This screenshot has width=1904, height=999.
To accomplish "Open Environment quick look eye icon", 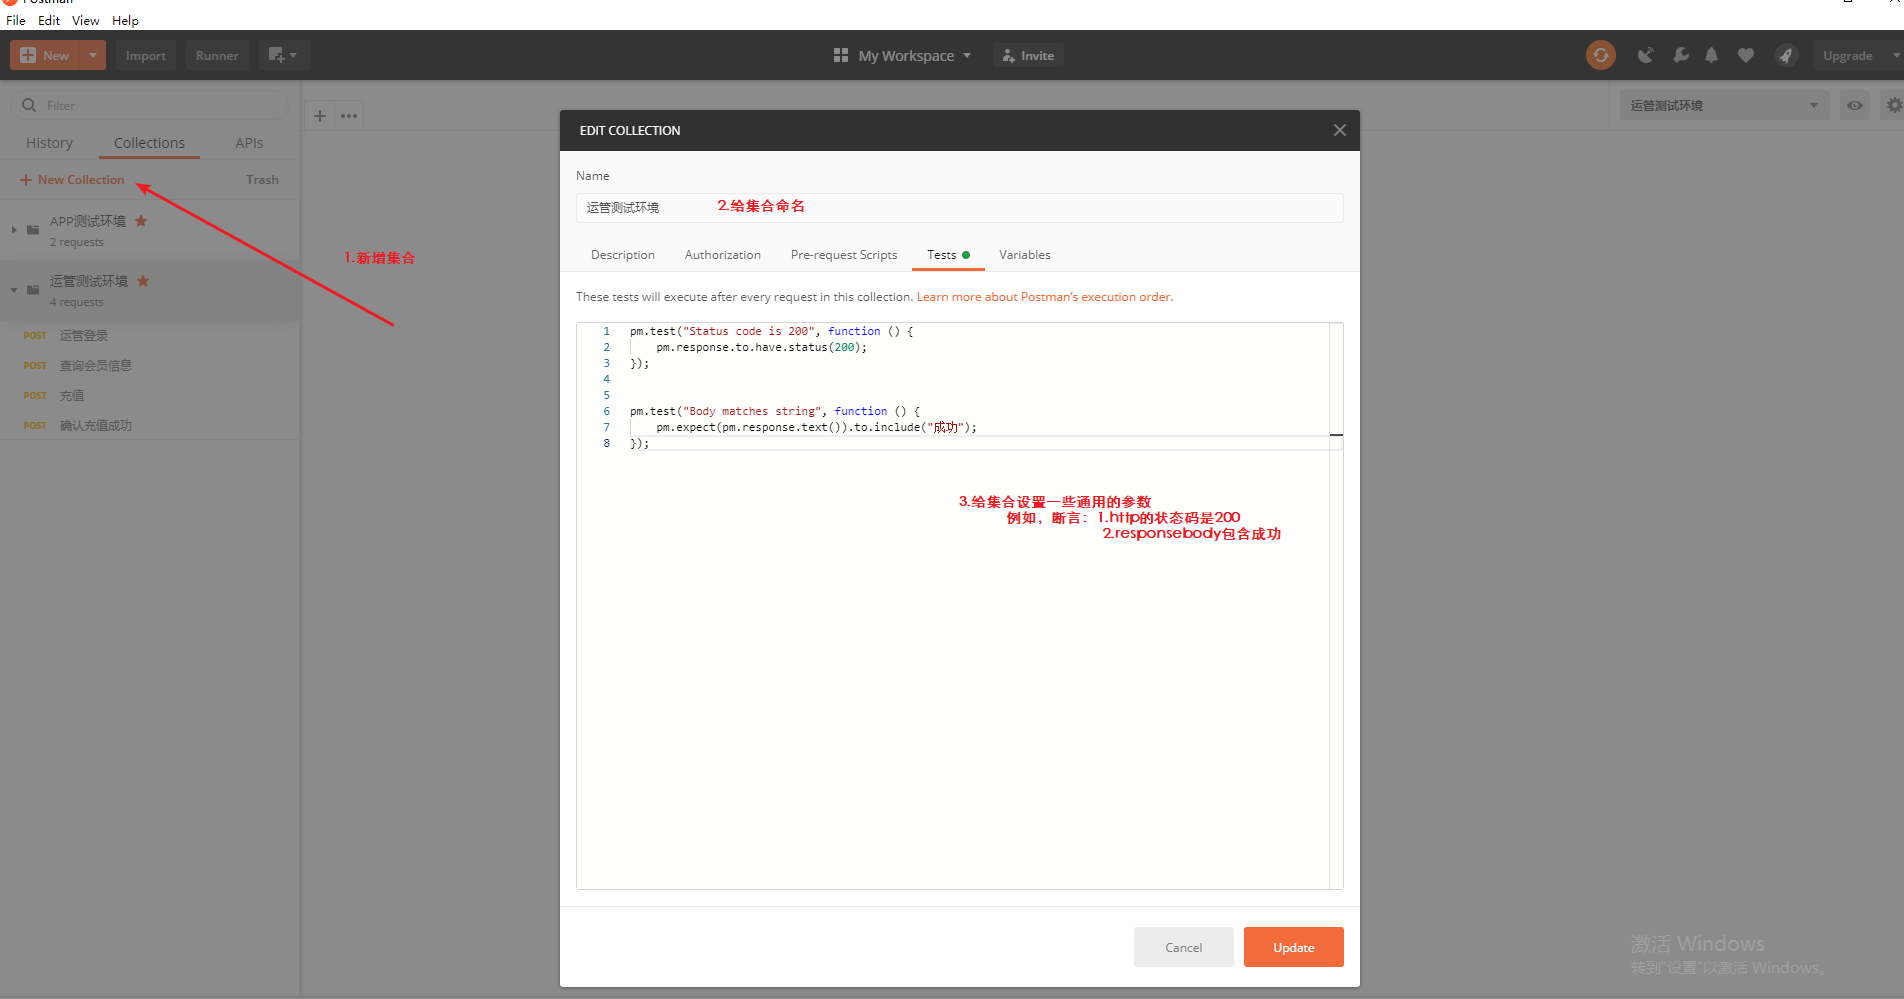I will click(x=1855, y=104).
